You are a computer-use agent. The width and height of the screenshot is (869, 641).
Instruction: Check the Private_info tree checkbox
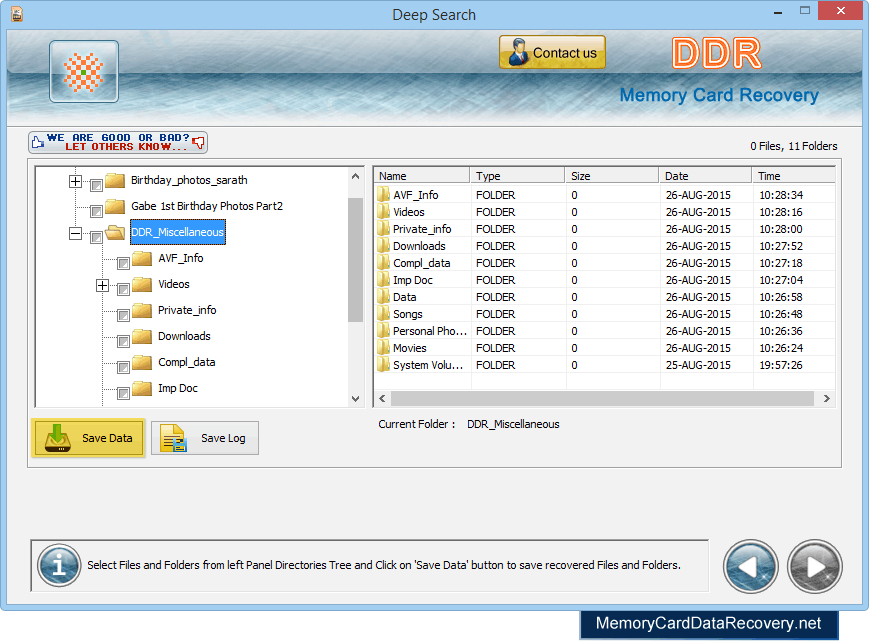pyautogui.click(x=123, y=315)
